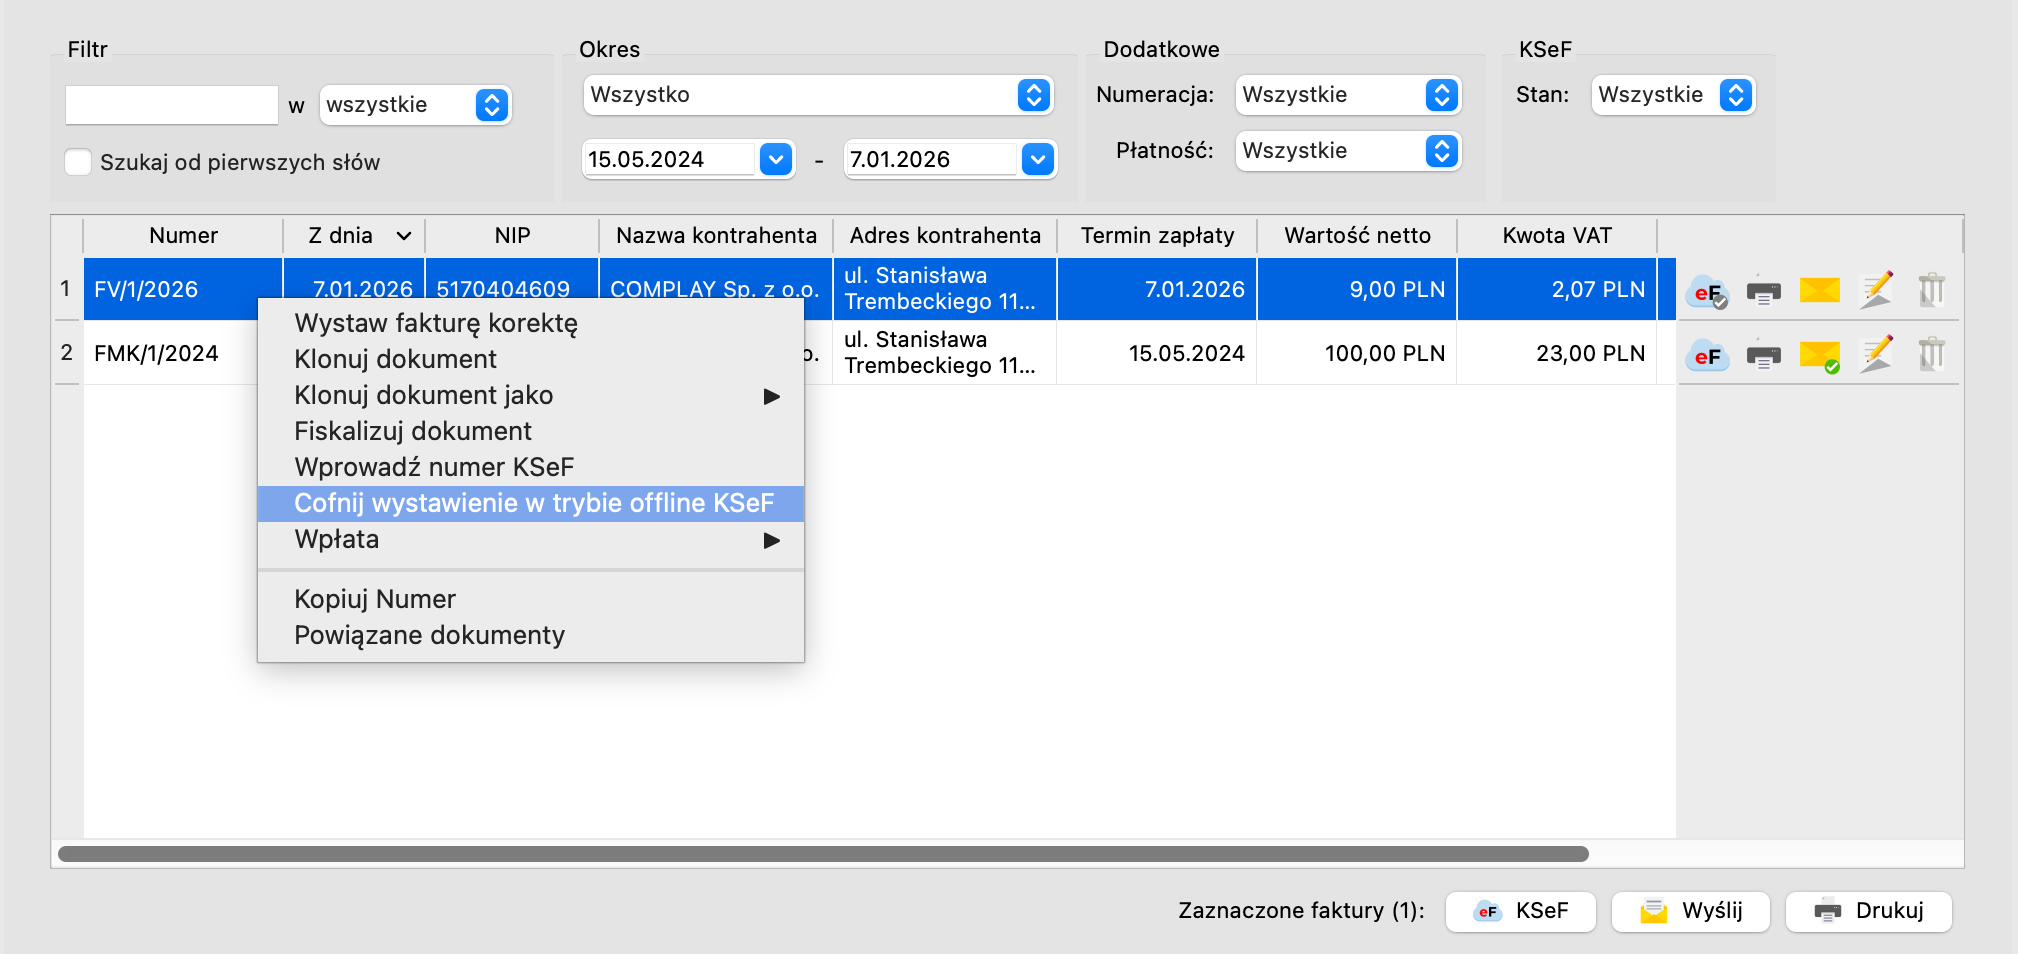Click the edit pencil icon for FV/1/2026
This screenshot has height=954, width=2018.
(x=1876, y=290)
